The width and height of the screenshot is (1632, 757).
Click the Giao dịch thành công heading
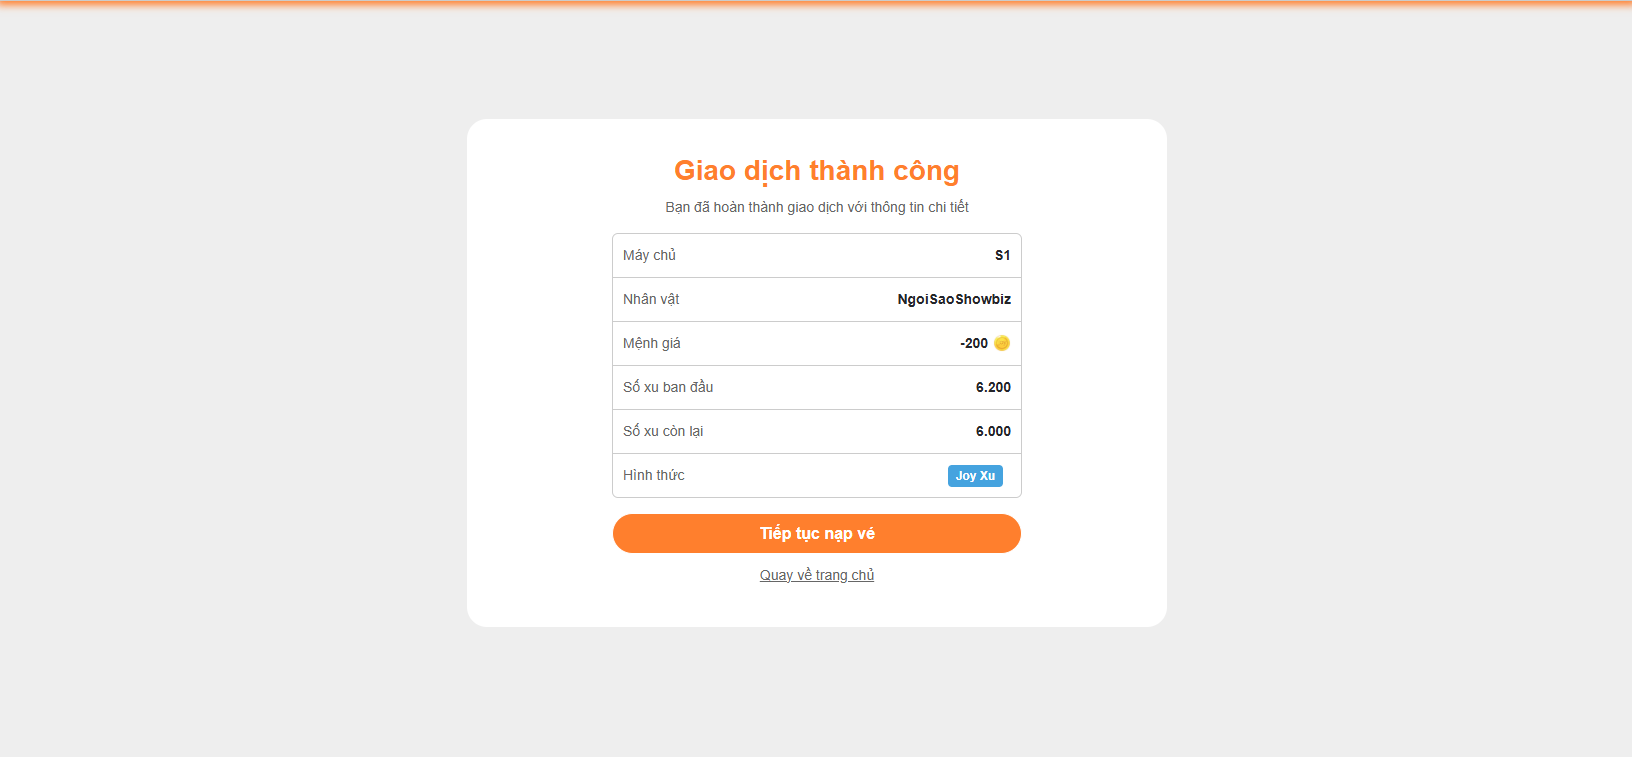tap(816, 171)
